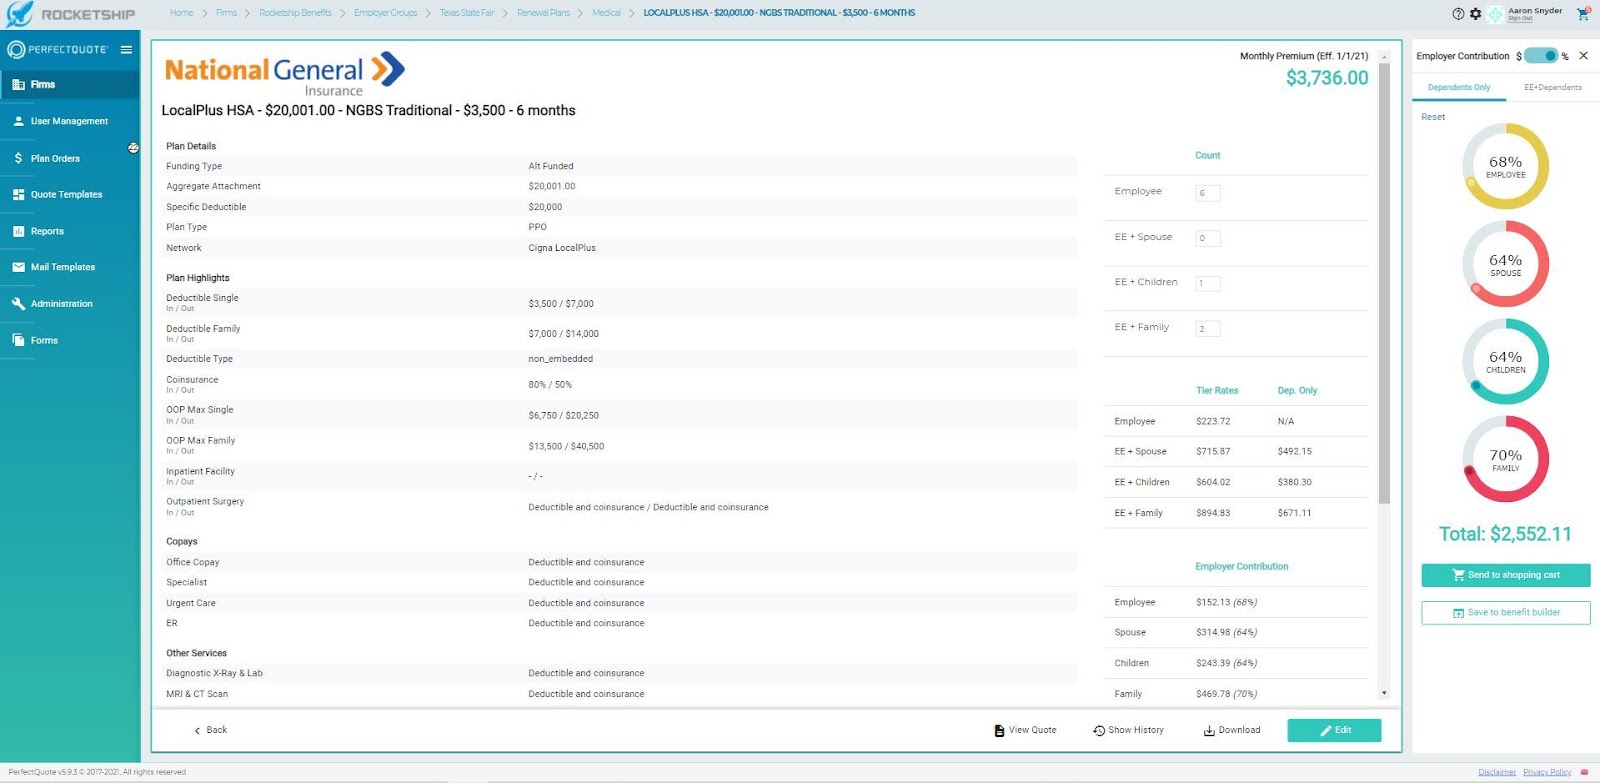Adjust the Children contribution circular slider
This screenshot has width=1600, height=783.
pyautogui.click(x=1505, y=361)
